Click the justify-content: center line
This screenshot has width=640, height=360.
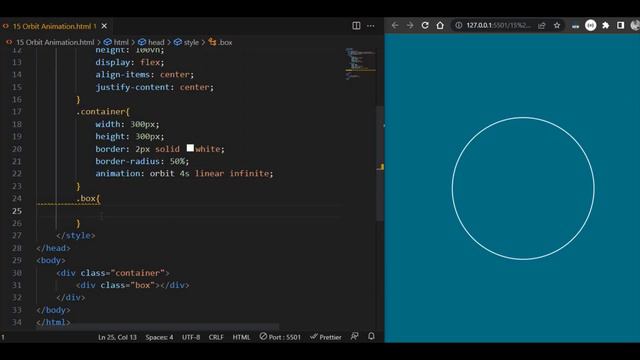pos(154,87)
